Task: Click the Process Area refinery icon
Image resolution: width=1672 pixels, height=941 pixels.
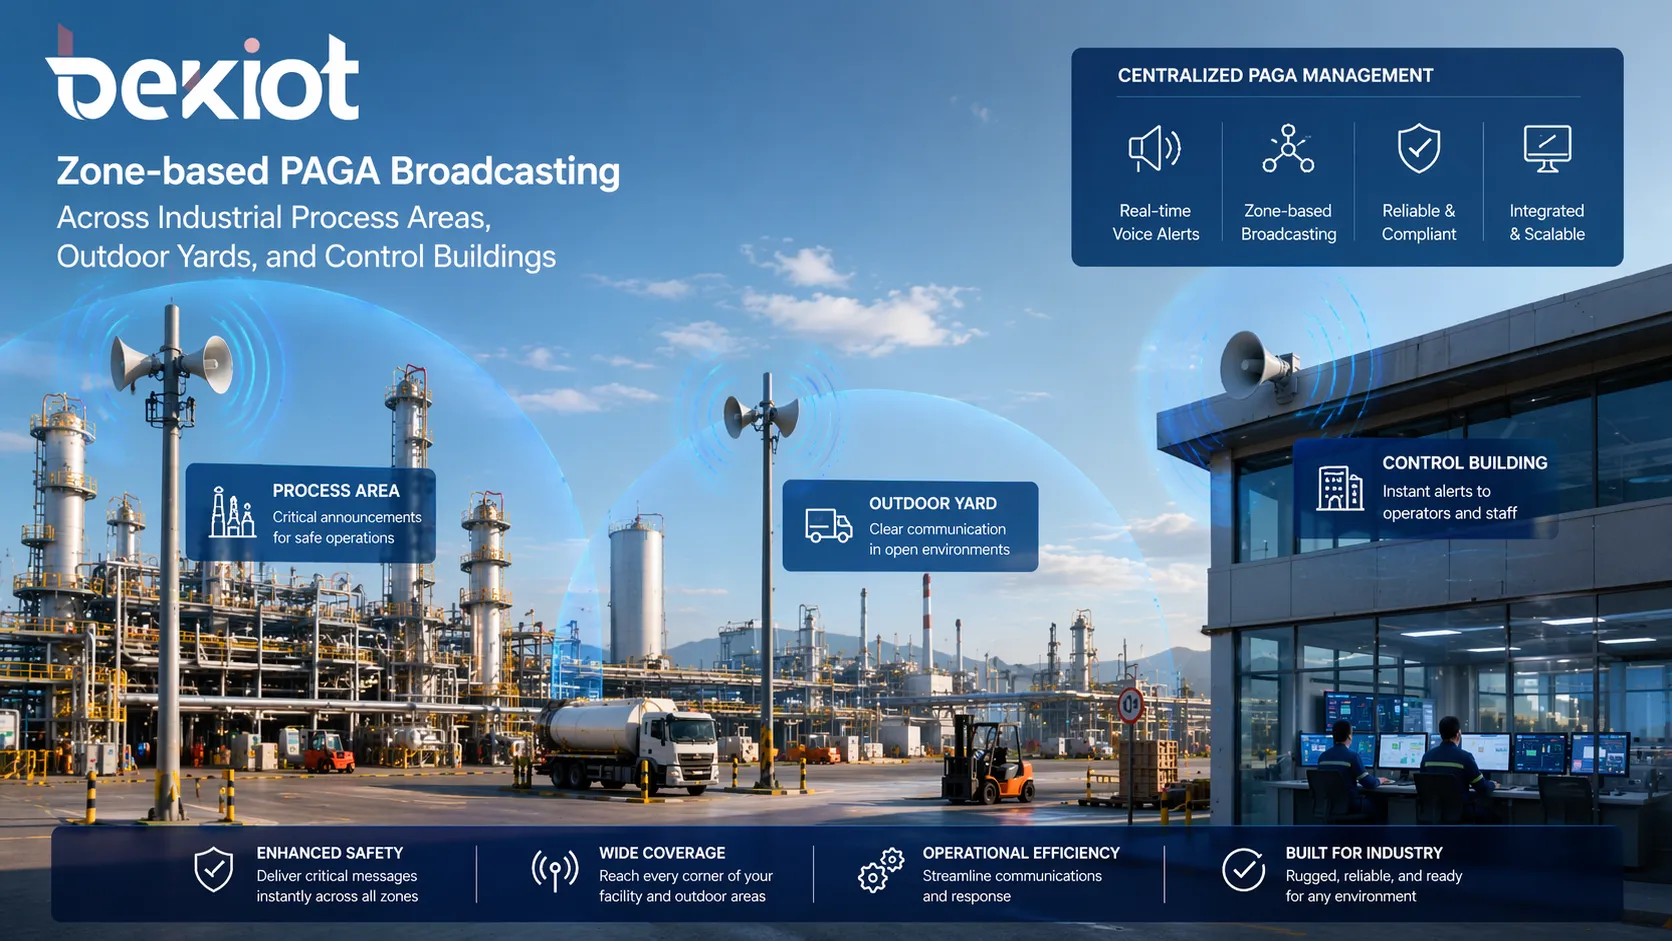Action: [x=231, y=514]
